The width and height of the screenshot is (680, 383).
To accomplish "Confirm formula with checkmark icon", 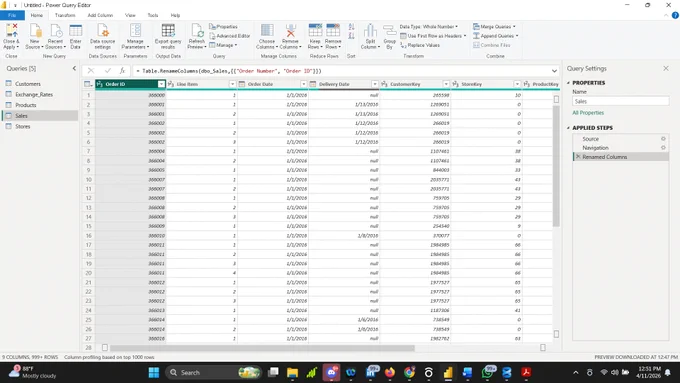I will tap(108, 71).
